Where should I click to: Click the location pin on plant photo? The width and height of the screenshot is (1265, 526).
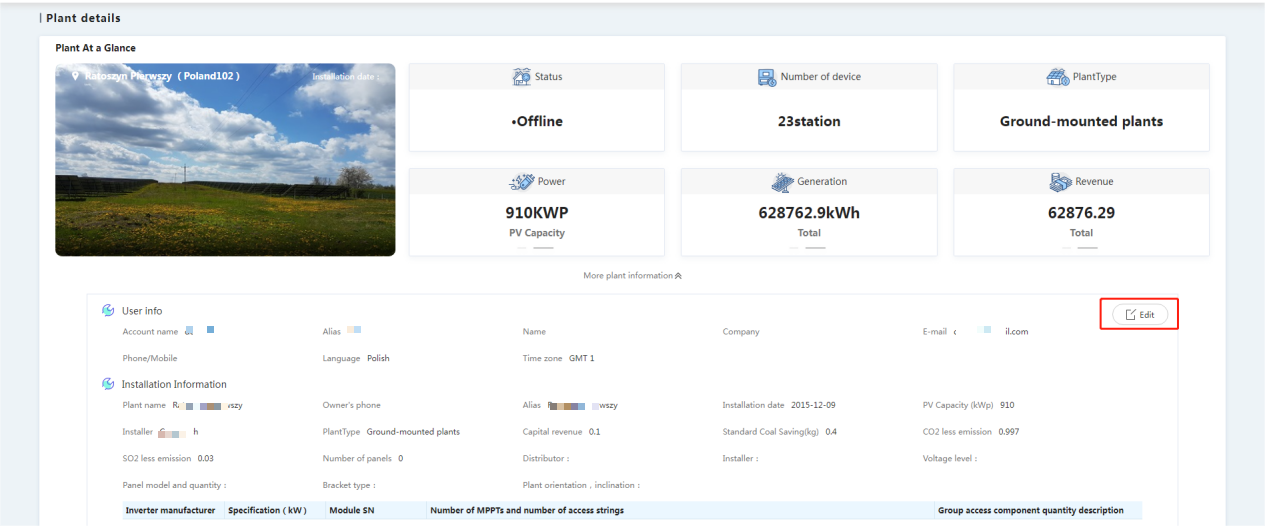pos(75,76)
